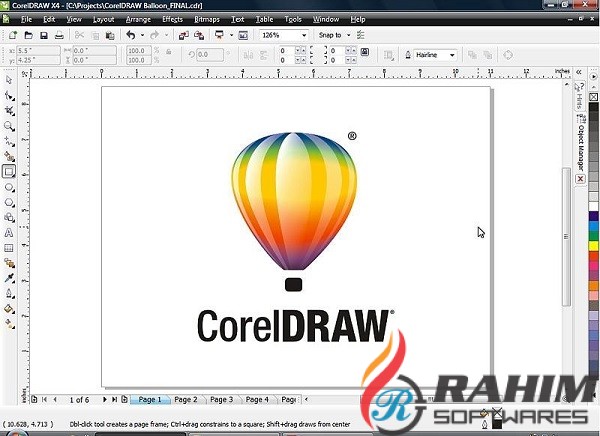
Task: Open undo history dropdown arrow
Action: [x=142, y=35]
